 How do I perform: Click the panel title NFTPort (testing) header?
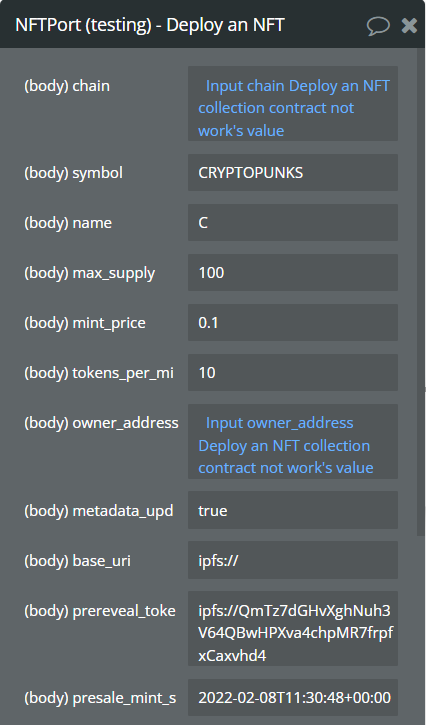pos(150,25)
